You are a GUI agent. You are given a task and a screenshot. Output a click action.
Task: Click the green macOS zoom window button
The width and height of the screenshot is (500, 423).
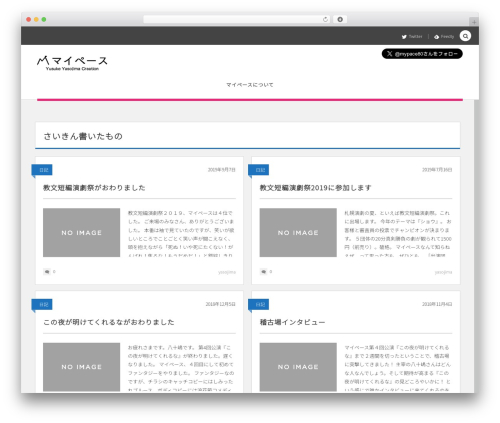point(44,19)
